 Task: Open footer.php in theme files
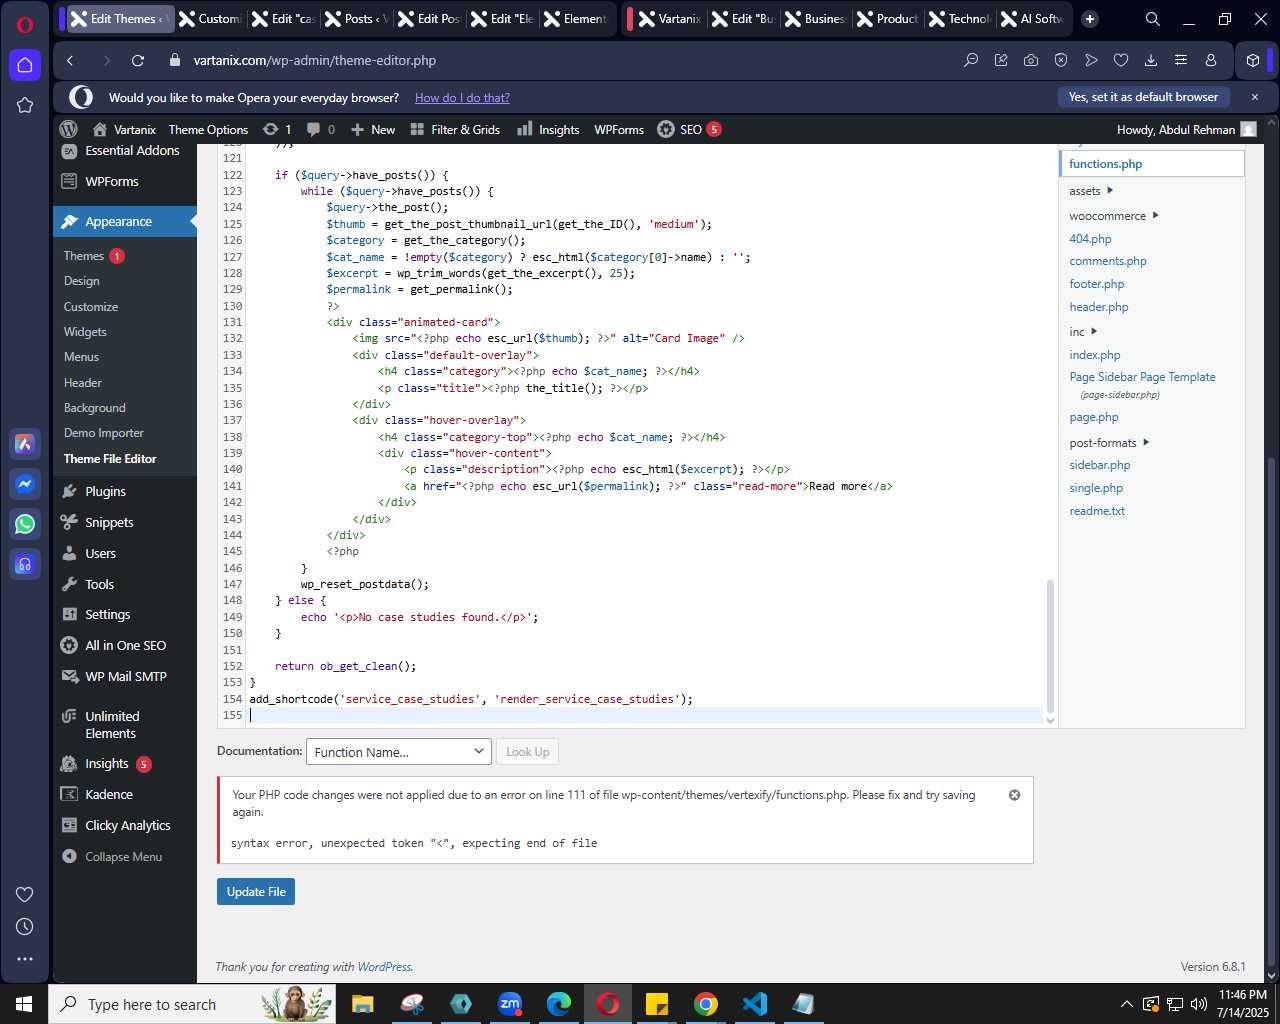(1097, 284)
